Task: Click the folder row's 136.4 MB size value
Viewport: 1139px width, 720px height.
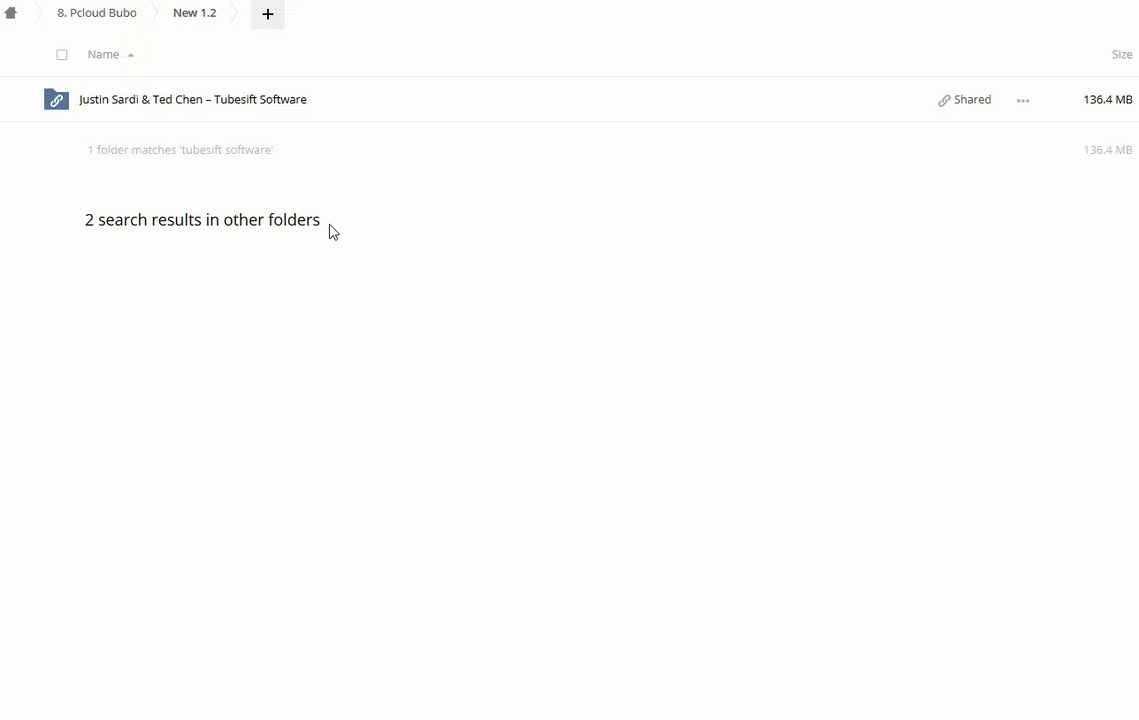Action: point(1107,100)
